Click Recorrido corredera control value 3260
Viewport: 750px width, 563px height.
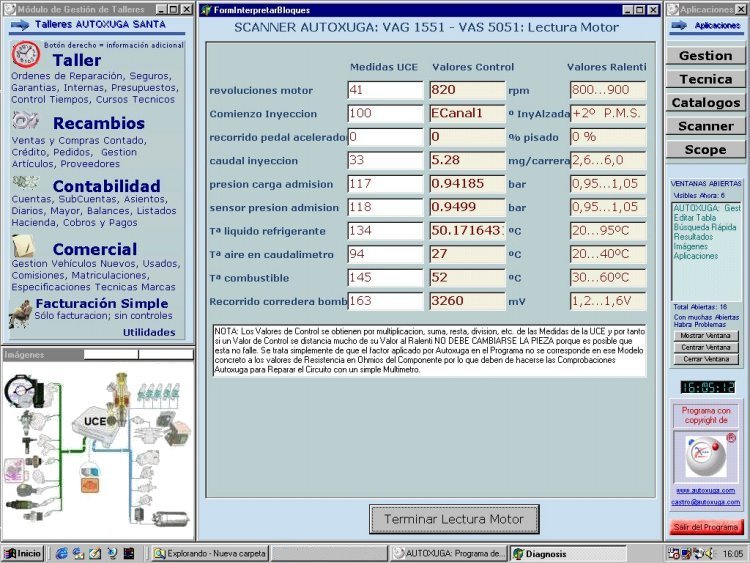point(467,301)
